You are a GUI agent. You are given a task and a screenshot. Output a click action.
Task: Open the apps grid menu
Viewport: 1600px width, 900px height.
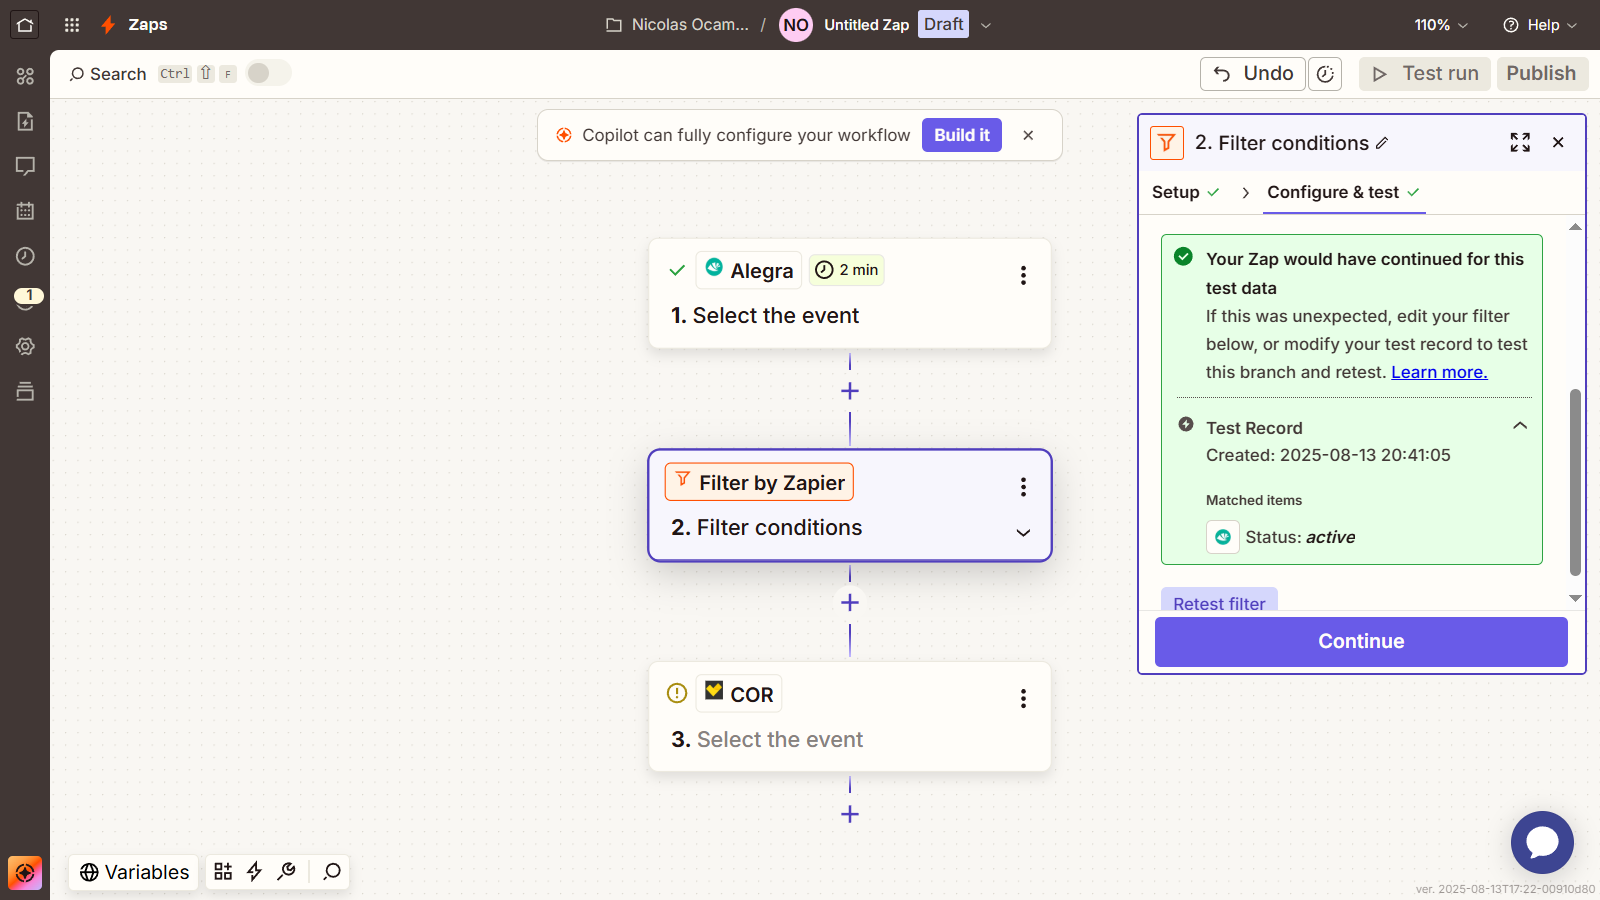(72, 25)
